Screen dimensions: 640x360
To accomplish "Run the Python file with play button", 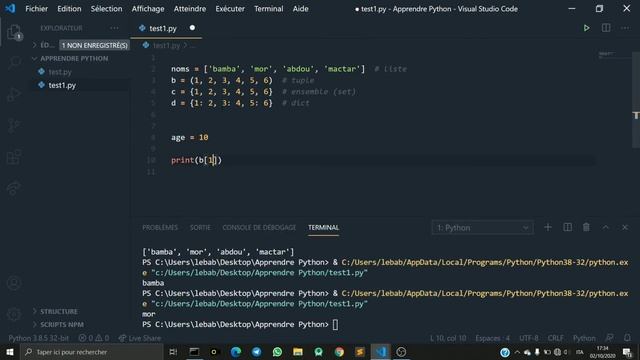I will [x=586, y=28].
